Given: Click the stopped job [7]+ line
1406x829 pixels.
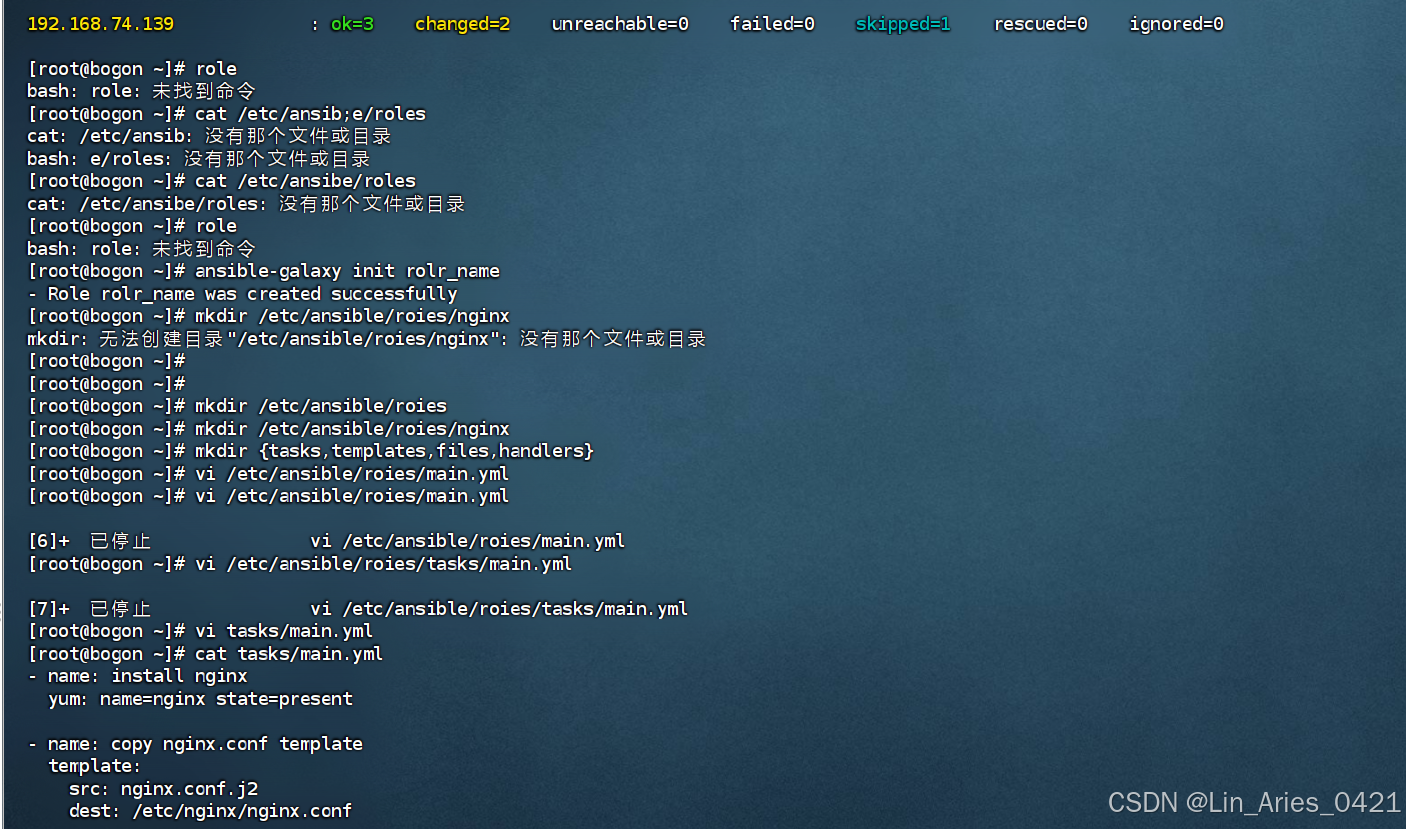Looking at the screenshot, I should pyautogui.click(x=358, y=609).
